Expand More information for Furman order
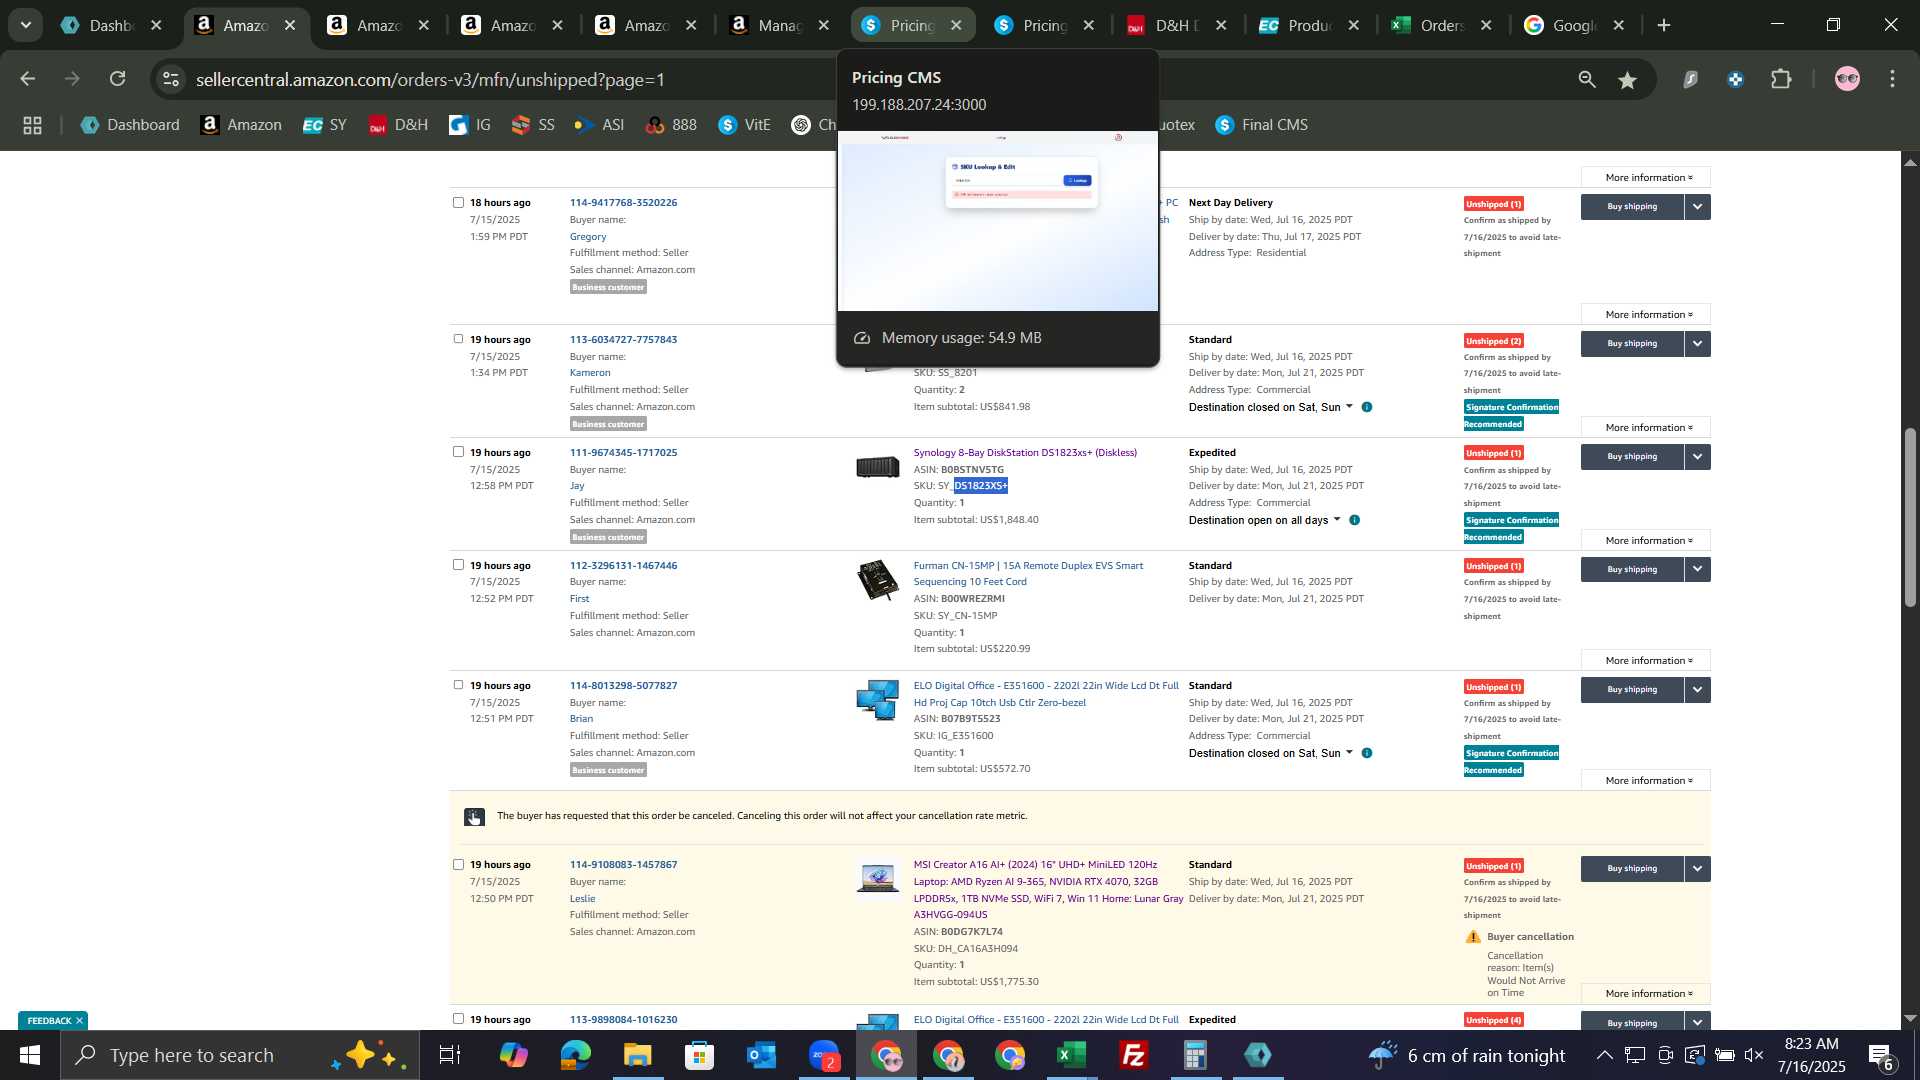1920x1080 pixels. [1645, 661]
